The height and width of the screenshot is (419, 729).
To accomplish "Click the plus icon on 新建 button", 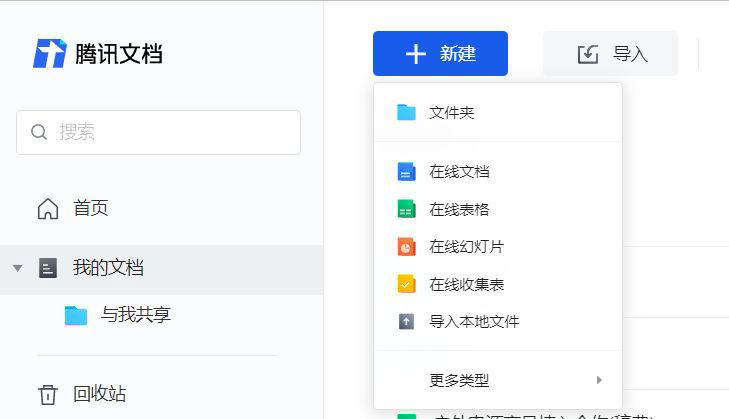I will pos(416,54).
